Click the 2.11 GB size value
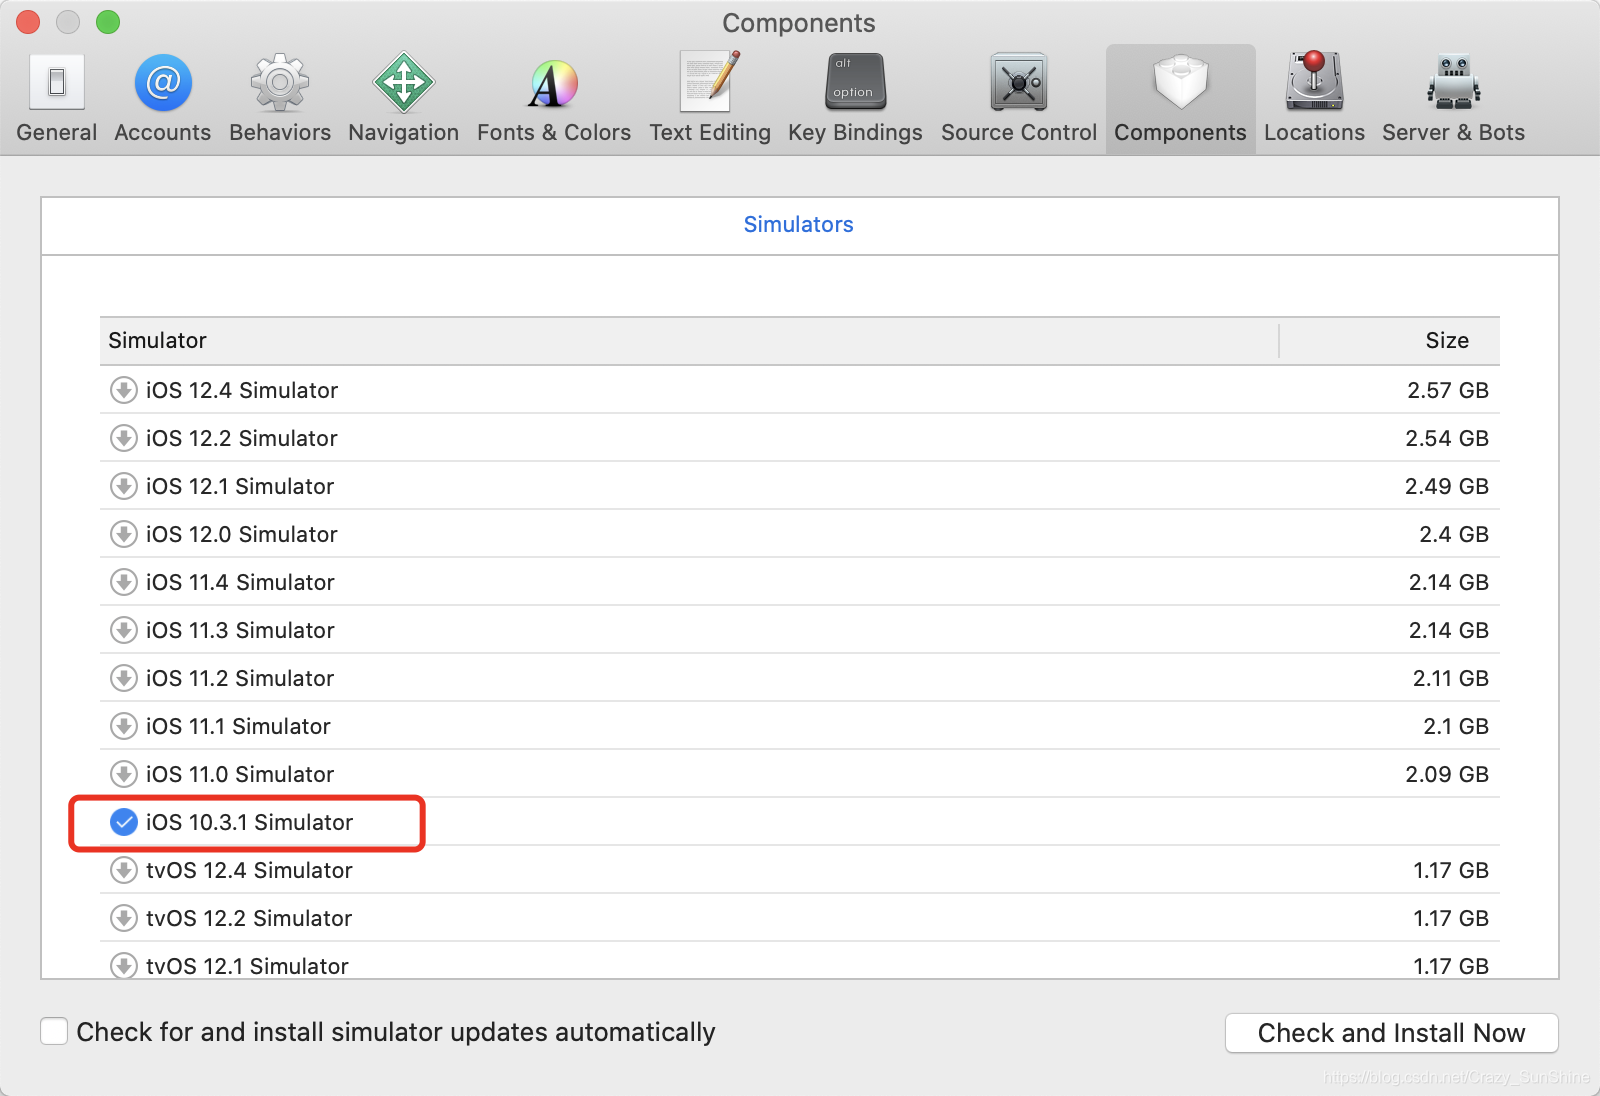This screenshot has width=1600, height=1096. coord(1451,678)
